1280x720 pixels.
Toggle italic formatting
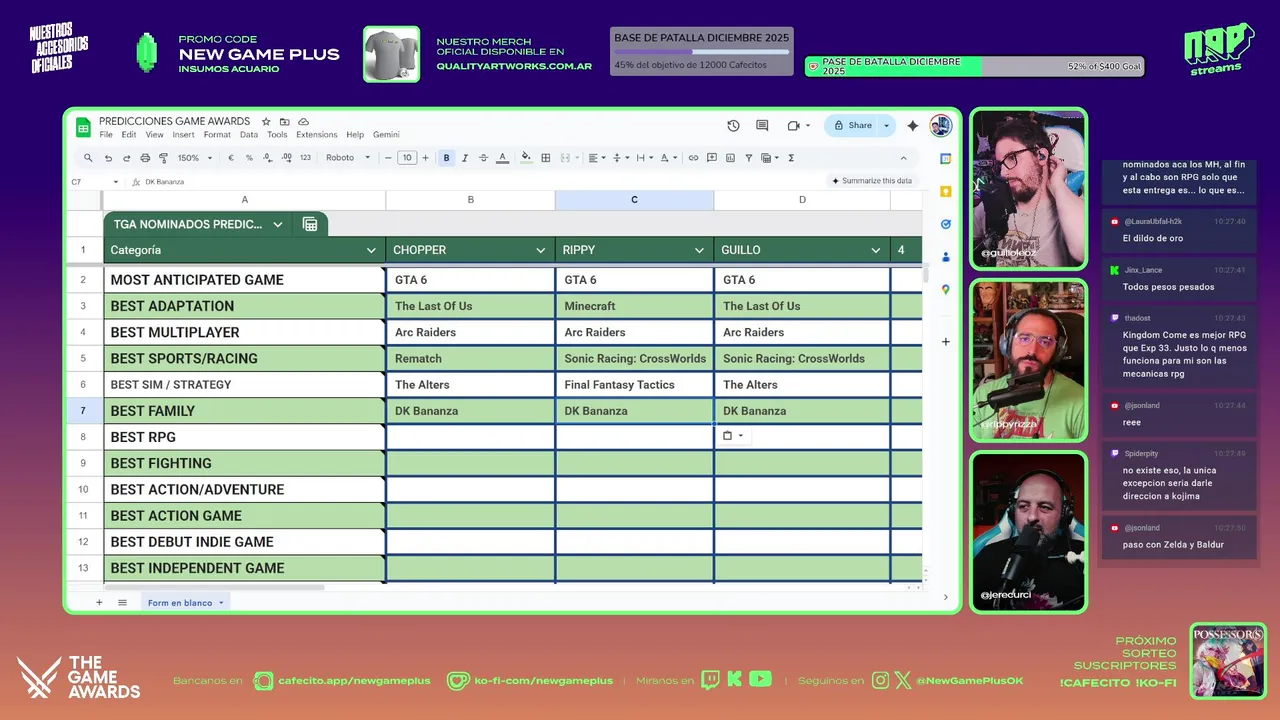pyautogui.click(x=465, y=158)
